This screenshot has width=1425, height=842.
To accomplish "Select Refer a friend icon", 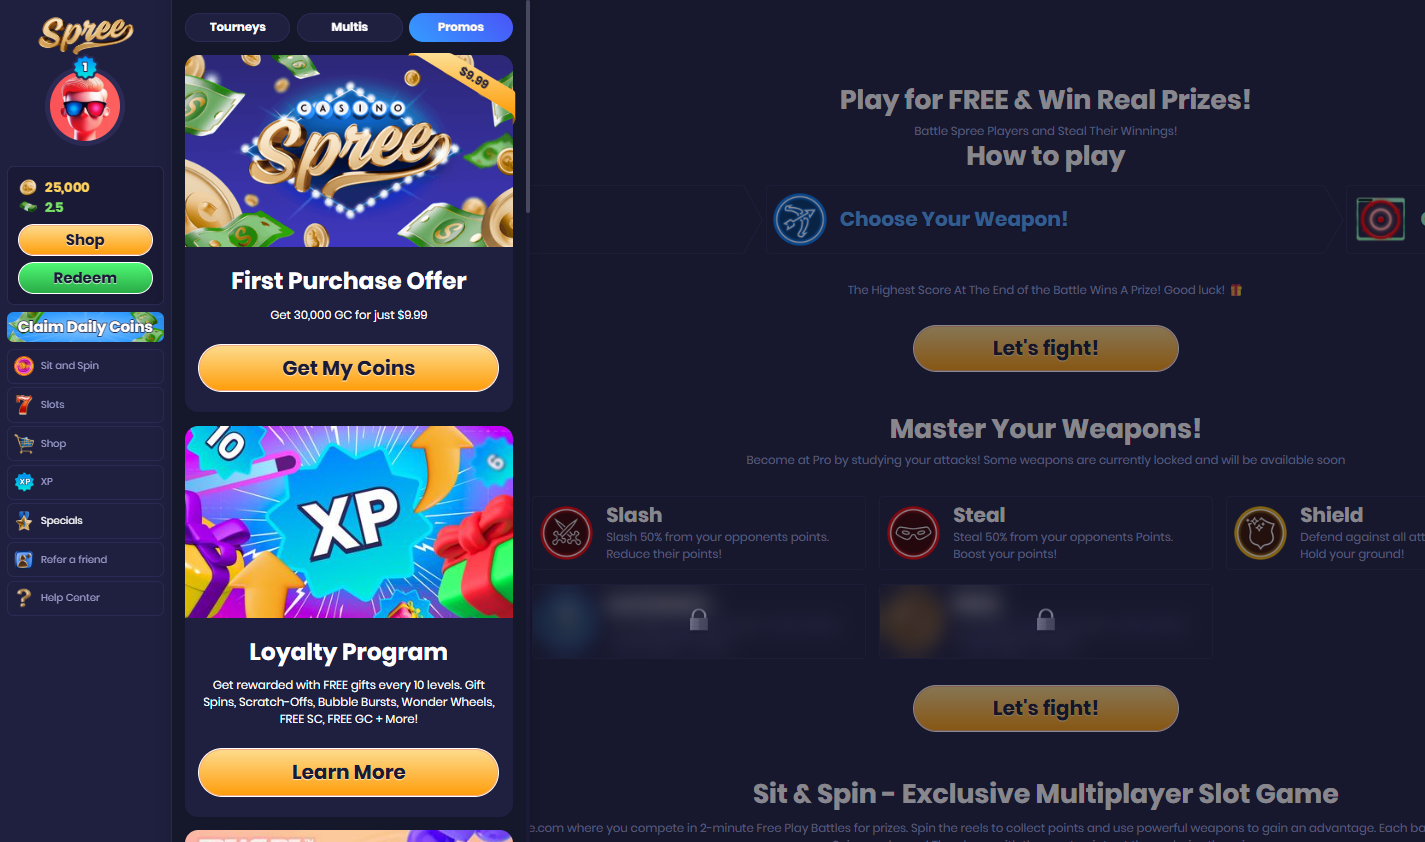I will [24, 560].
